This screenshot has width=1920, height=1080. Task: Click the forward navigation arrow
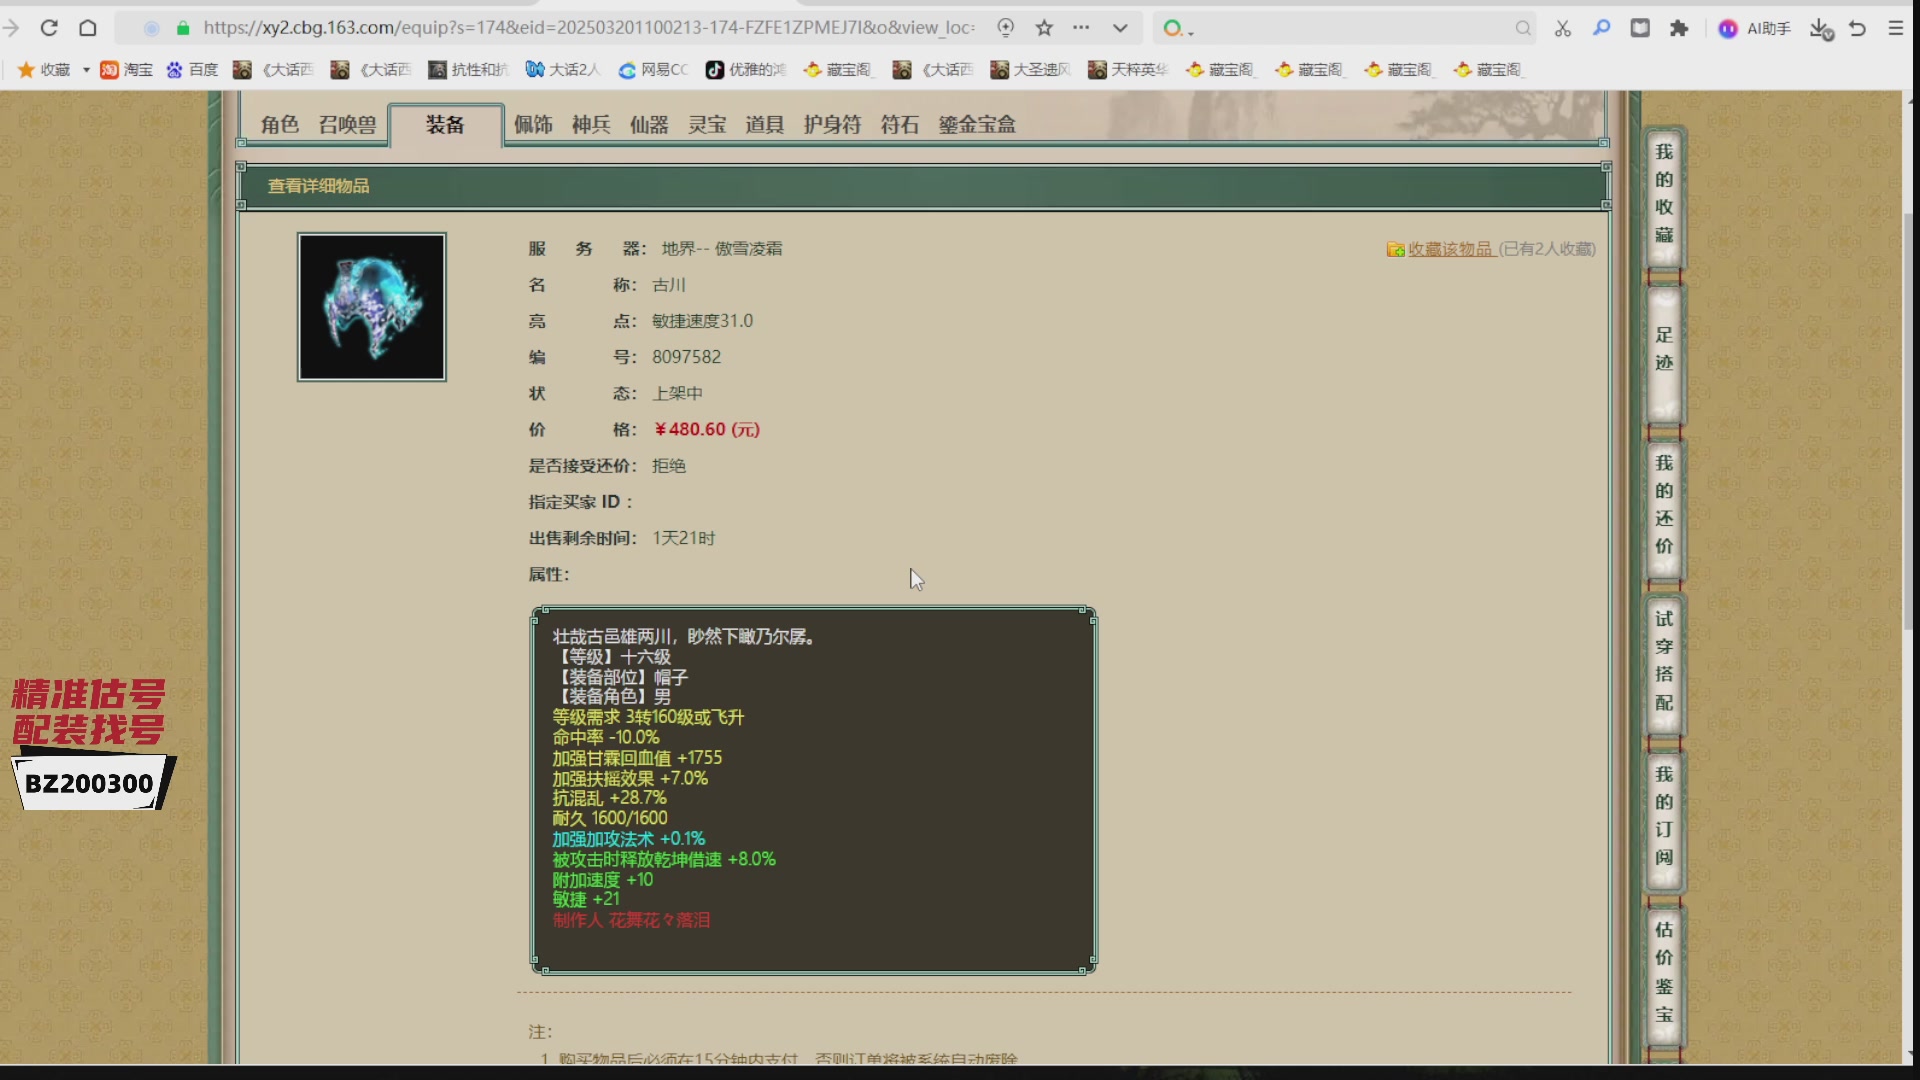pyautogui.click(x=11, y=28)
